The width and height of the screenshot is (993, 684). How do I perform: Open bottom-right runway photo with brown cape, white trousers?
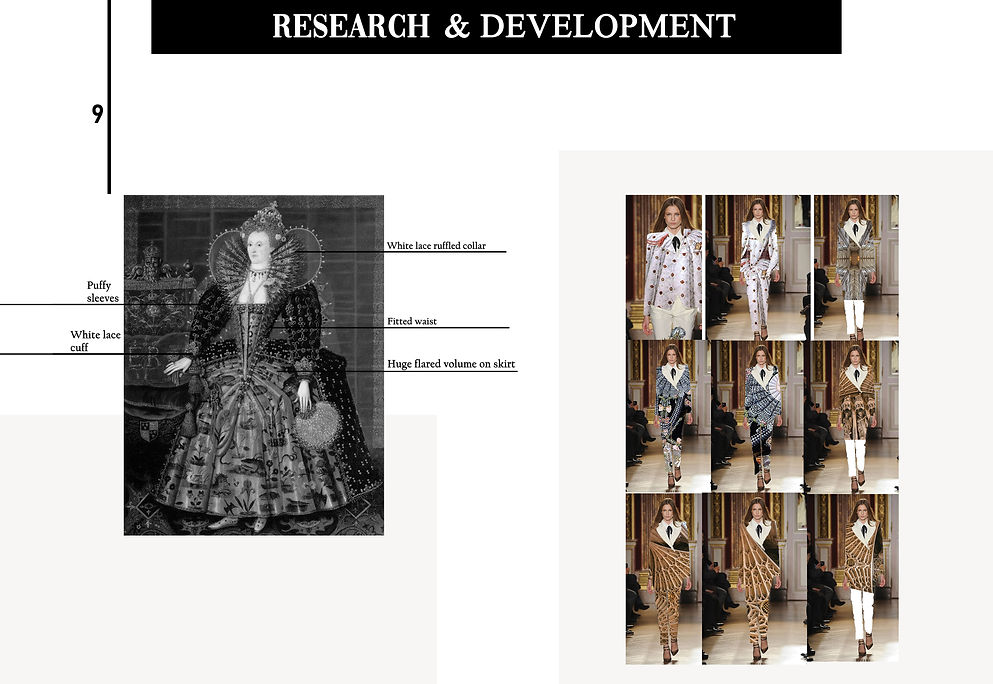point(853,579)
